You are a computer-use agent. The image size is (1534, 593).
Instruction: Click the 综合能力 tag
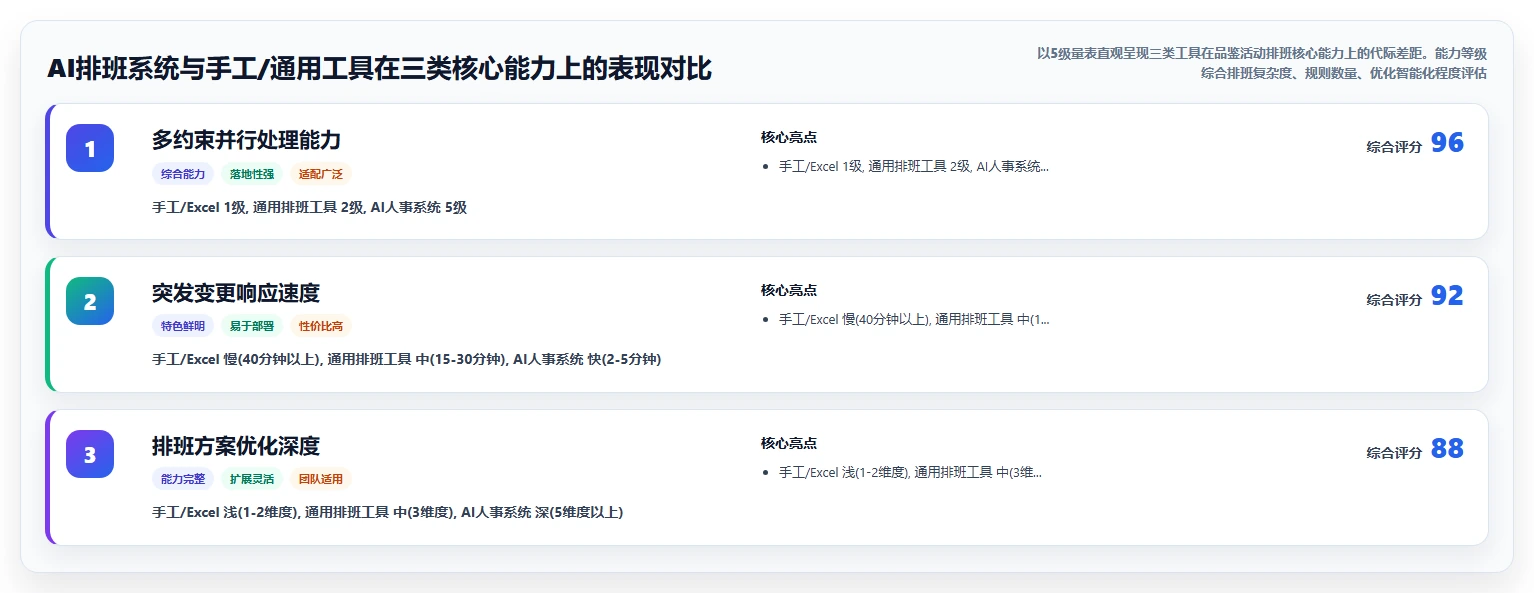tap(183, 174)
